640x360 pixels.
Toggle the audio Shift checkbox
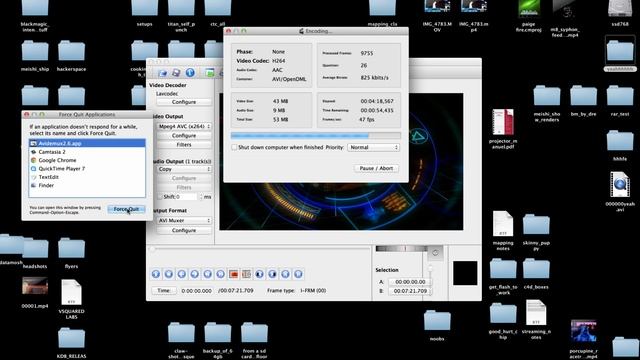pyautogui.click(x=160, y=197)
